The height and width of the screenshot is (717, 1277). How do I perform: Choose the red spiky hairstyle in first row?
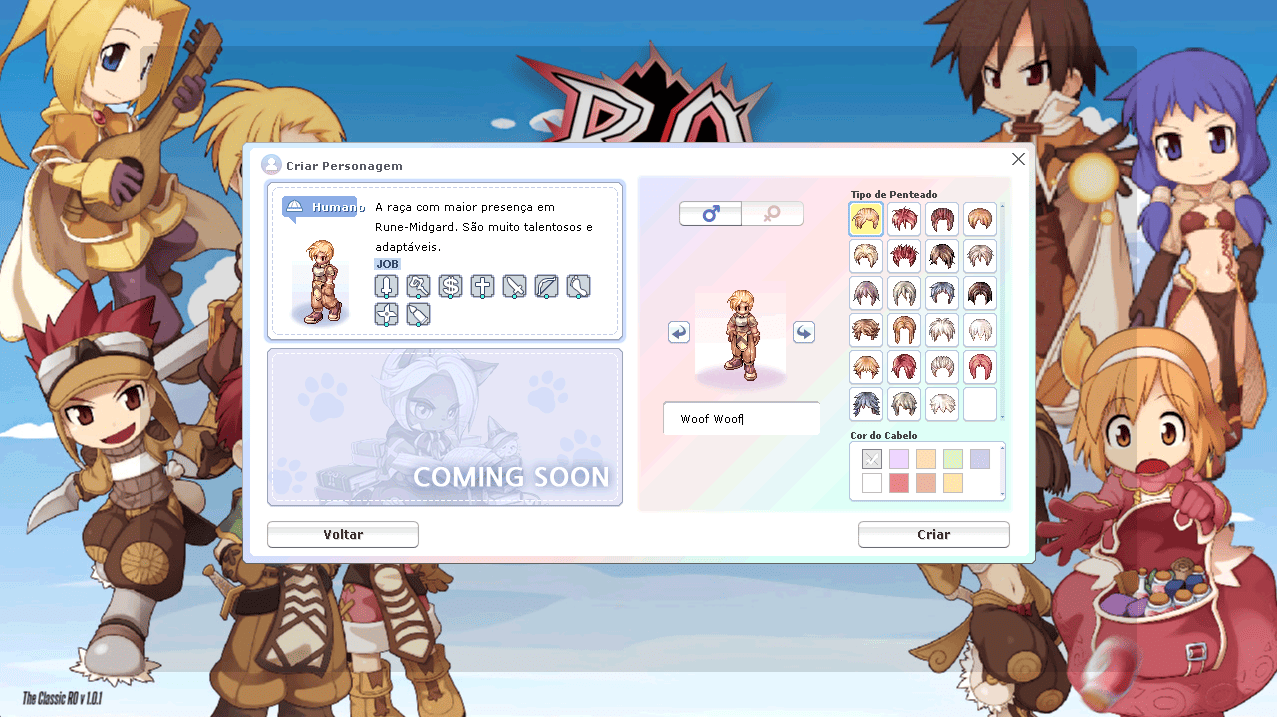(904, 219)
